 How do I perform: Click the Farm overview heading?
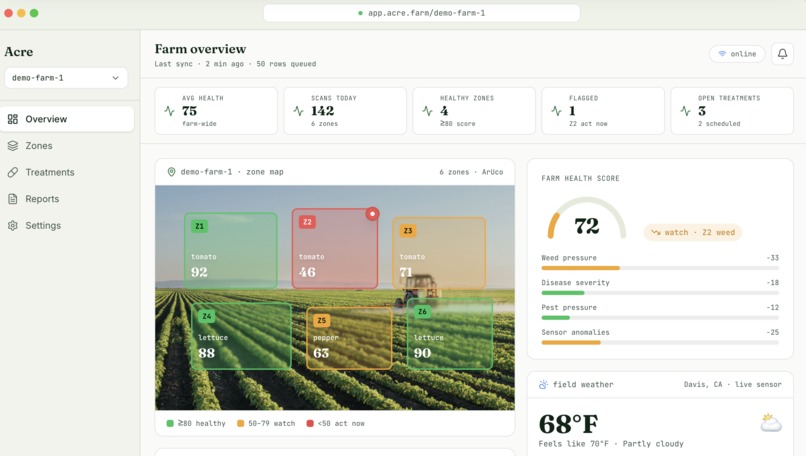tap(200, 49)
